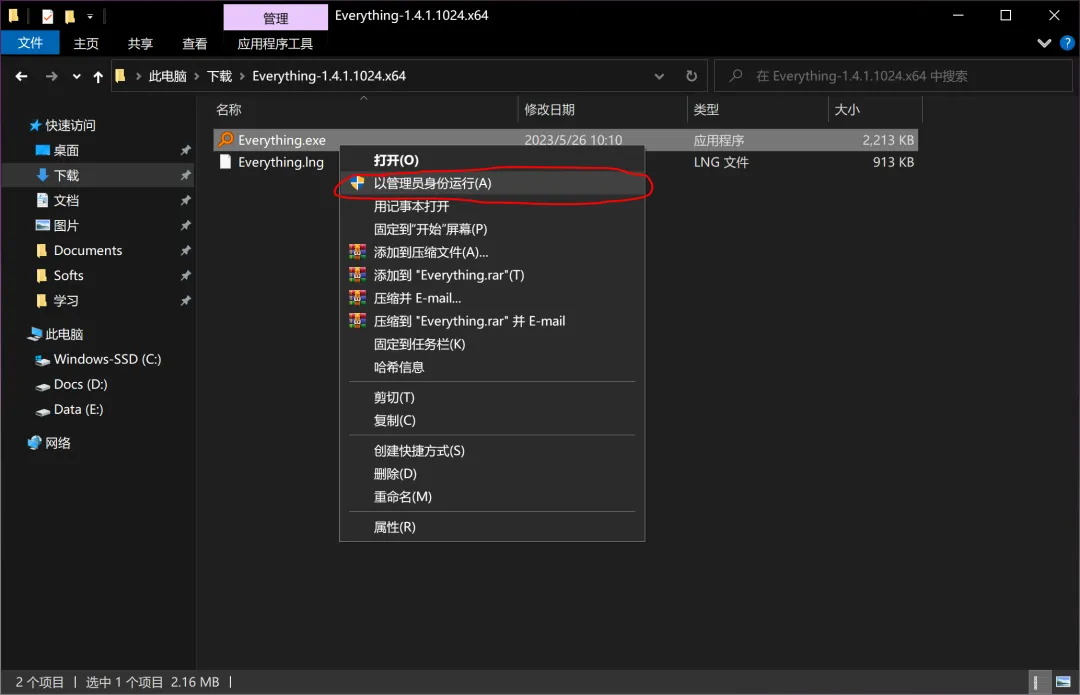1080x695 pixels.
Task: Click the folder icon in address bar
Action: click(x=120, y=76)
